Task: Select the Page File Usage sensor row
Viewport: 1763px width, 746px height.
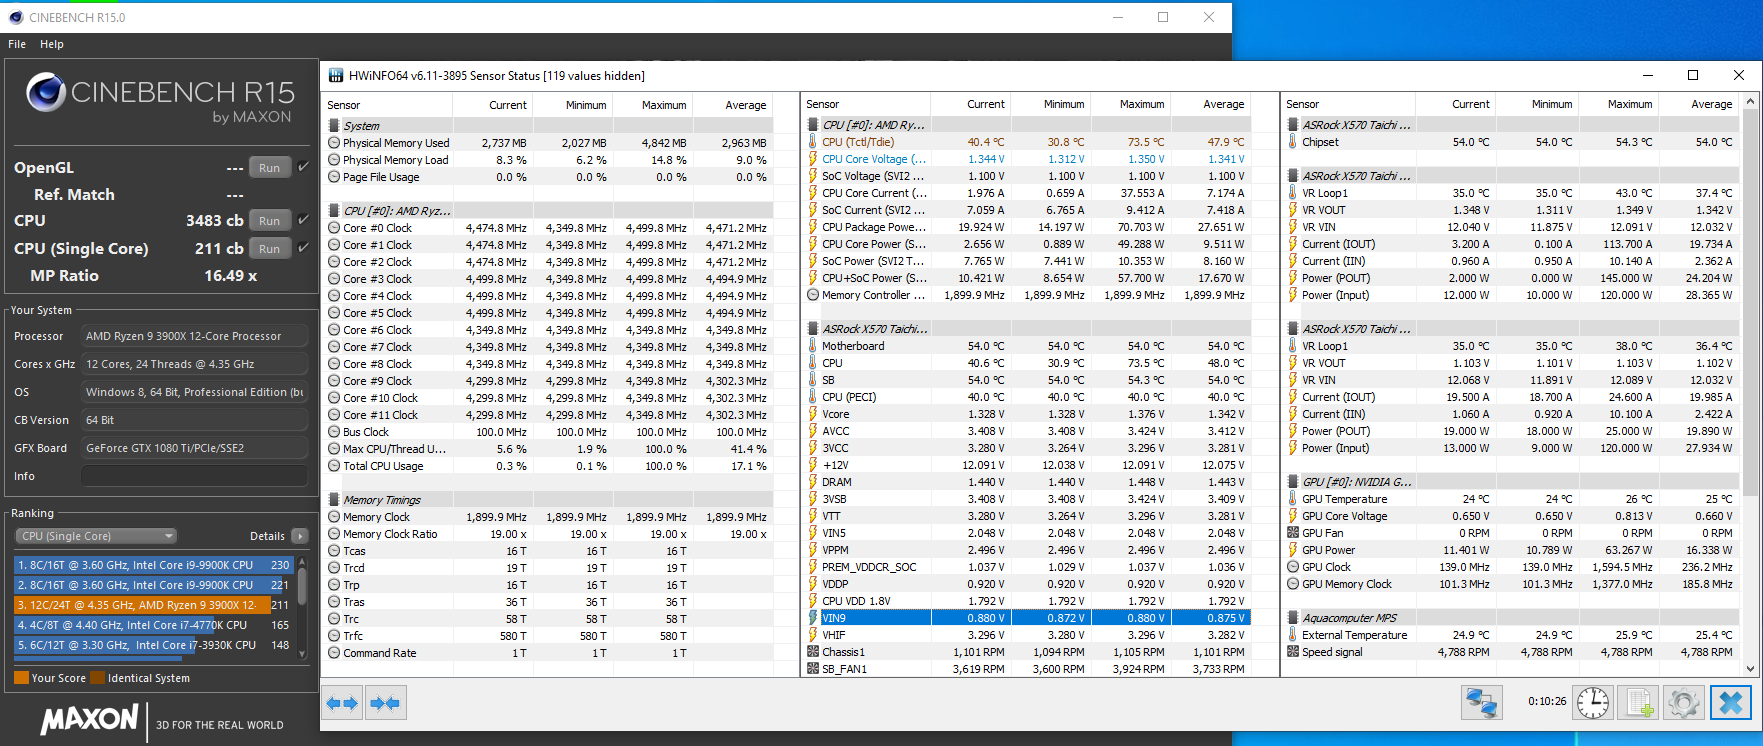Action: point(549,177)
